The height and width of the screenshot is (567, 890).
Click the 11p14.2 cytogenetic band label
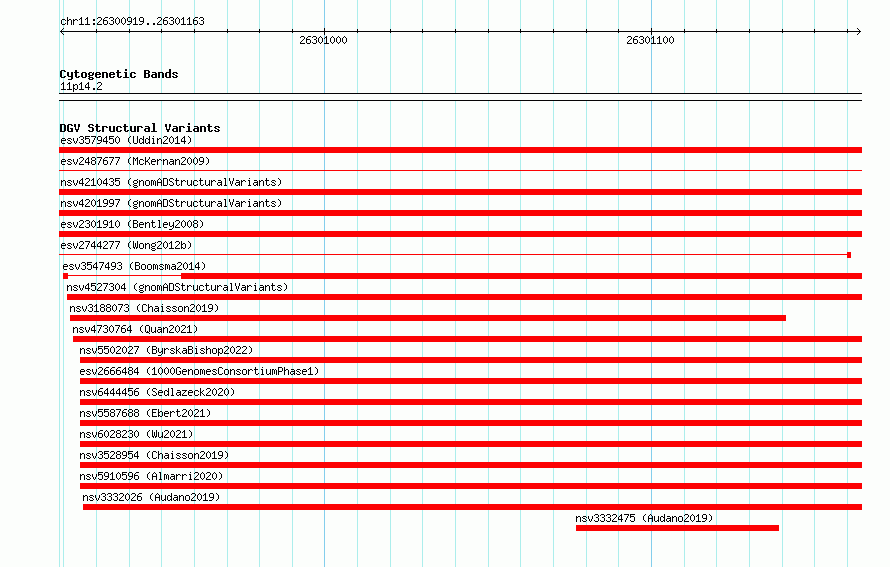pos(81,86)
